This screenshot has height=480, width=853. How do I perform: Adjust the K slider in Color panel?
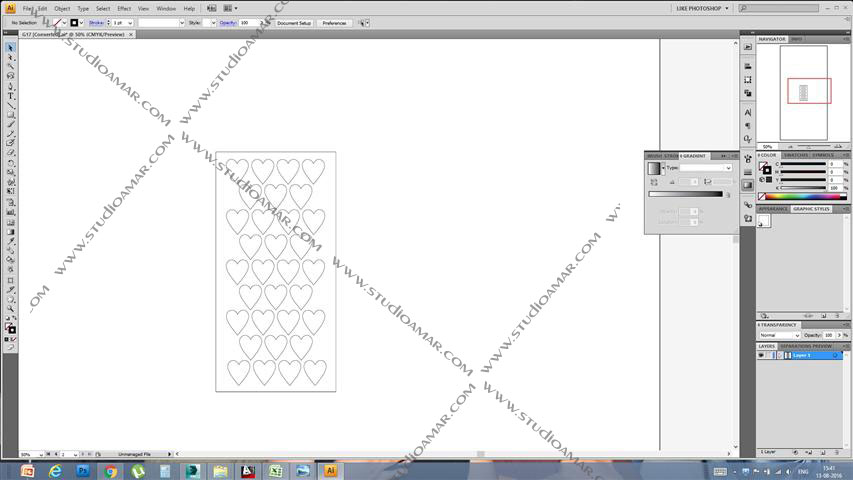point(803,188)
